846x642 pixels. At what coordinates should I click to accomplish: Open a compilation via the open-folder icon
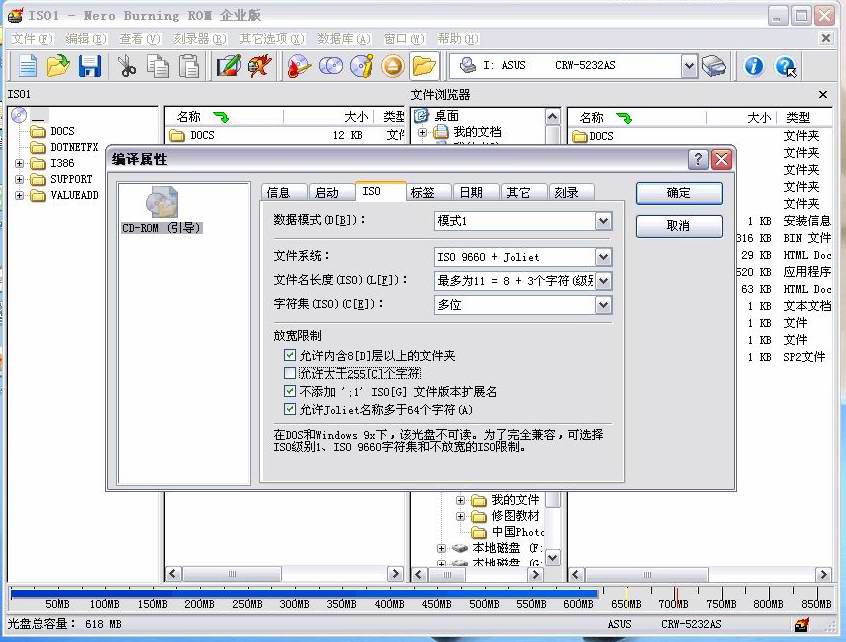point(58,66)
